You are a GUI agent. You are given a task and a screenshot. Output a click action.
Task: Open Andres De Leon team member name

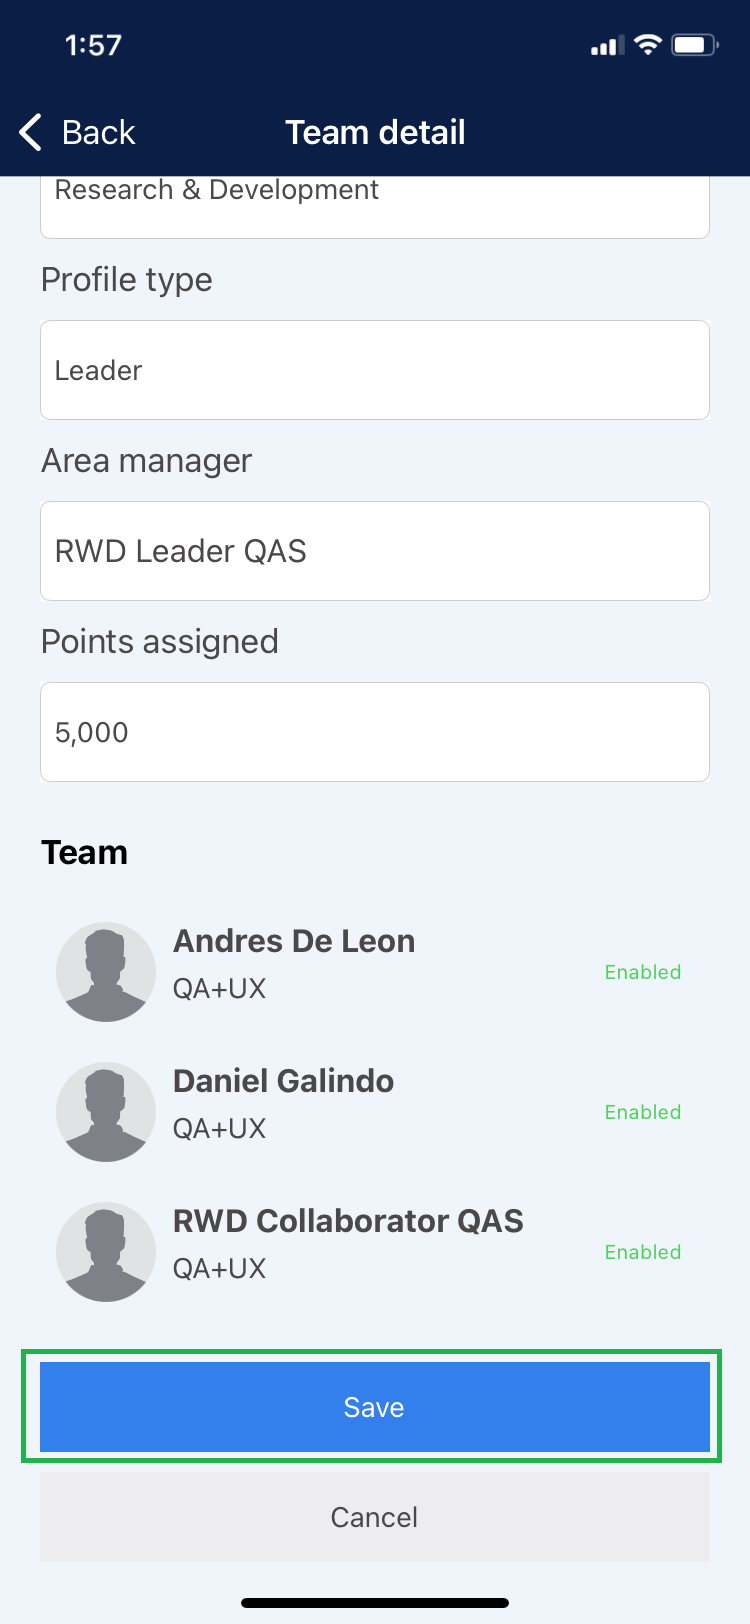[x=294, y=941]
